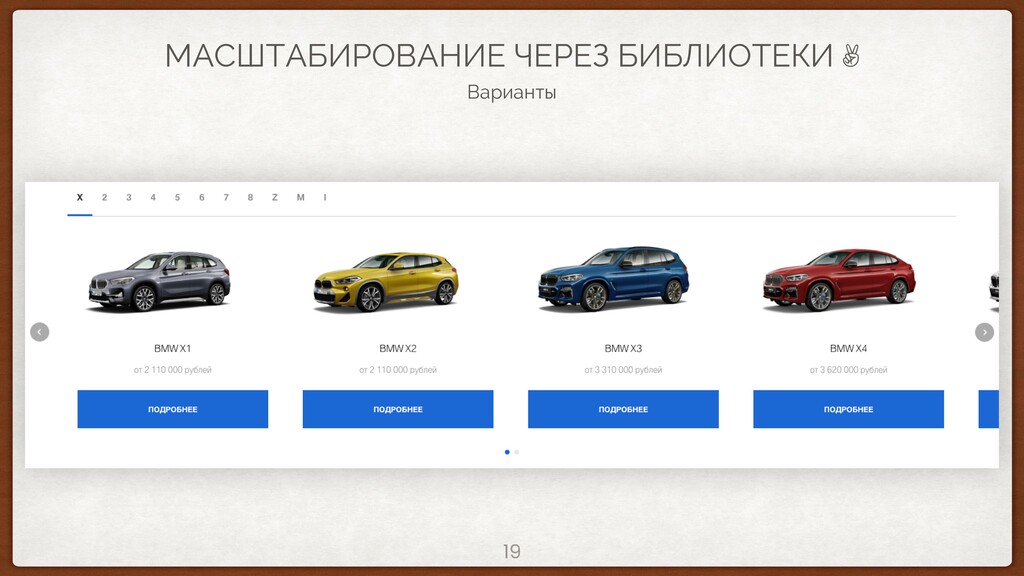This screenshot has height=576, width=1024.
Task: Select the 7 series tab
Action: [x=226, y=197]
